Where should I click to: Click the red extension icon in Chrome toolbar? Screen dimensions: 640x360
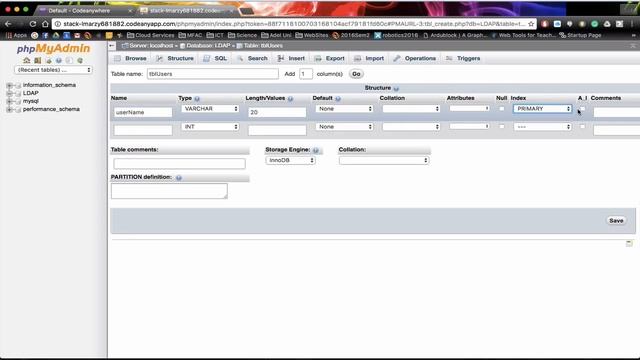pos(544,24)
